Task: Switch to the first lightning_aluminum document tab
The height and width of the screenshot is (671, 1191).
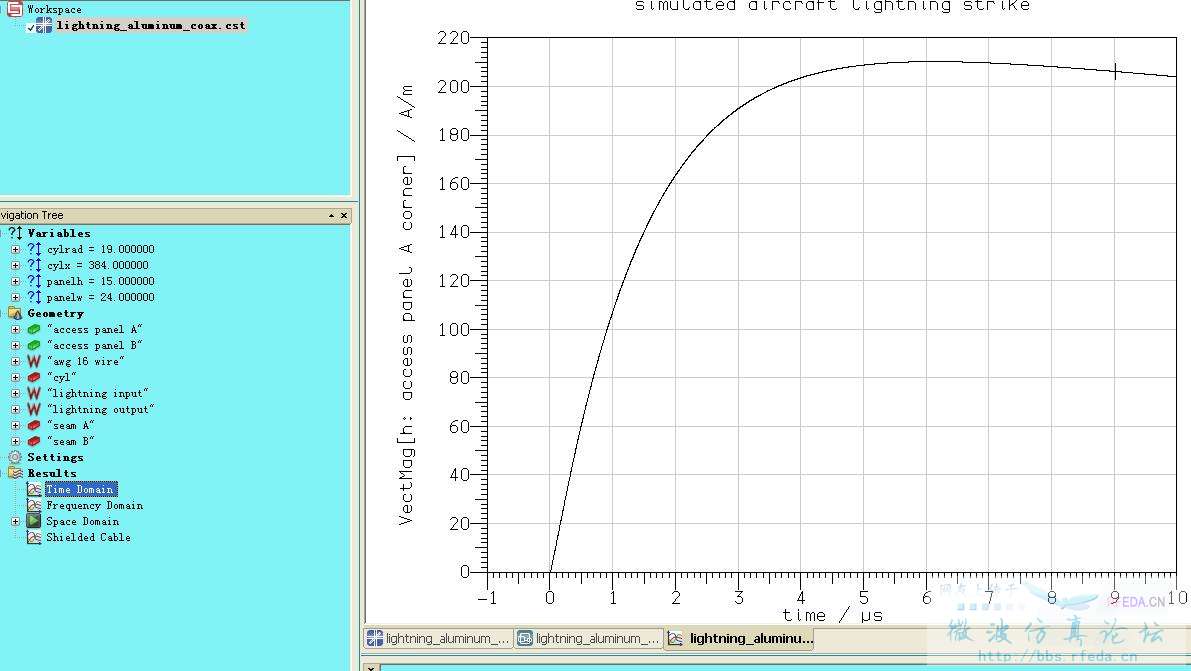Action: 438,638
